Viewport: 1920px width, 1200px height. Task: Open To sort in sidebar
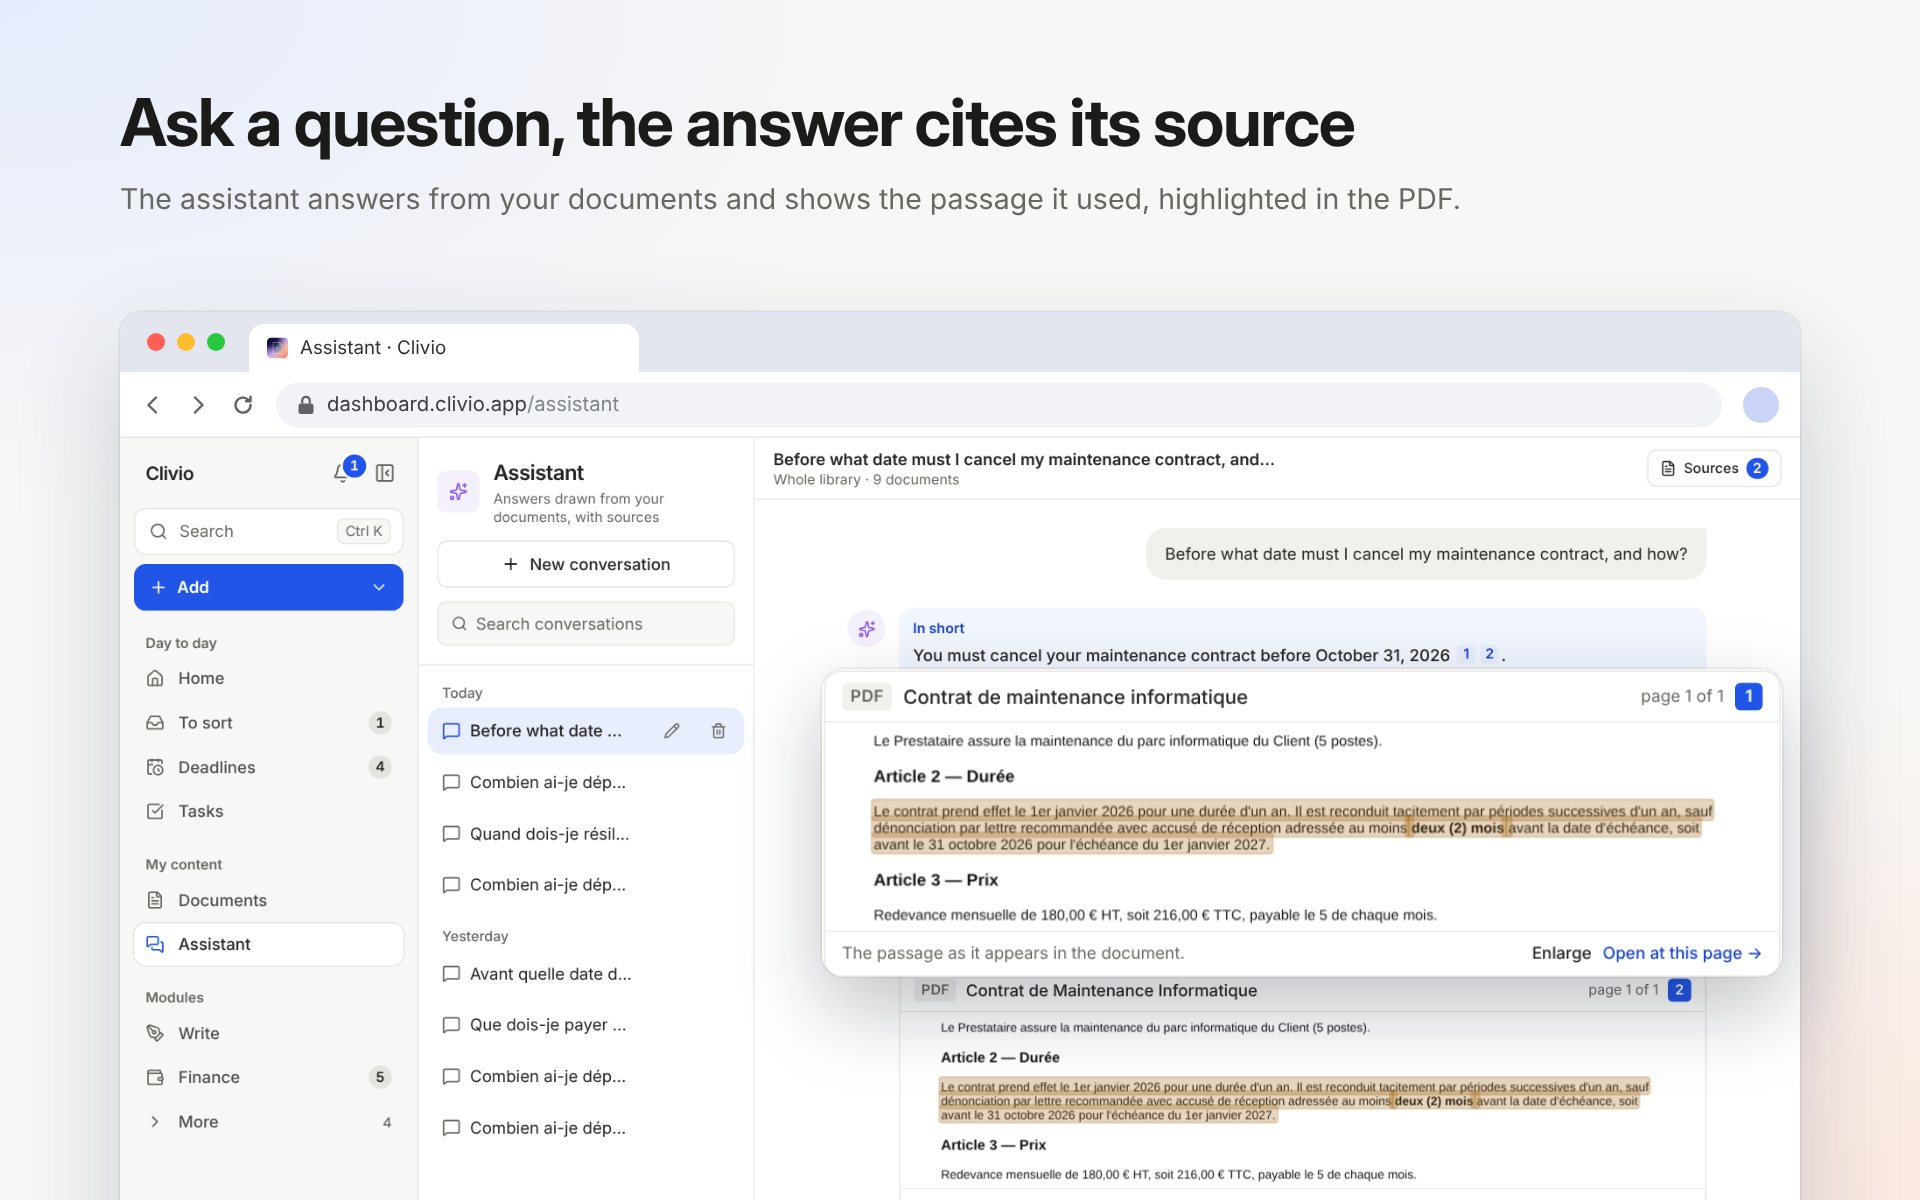[268, 722]
